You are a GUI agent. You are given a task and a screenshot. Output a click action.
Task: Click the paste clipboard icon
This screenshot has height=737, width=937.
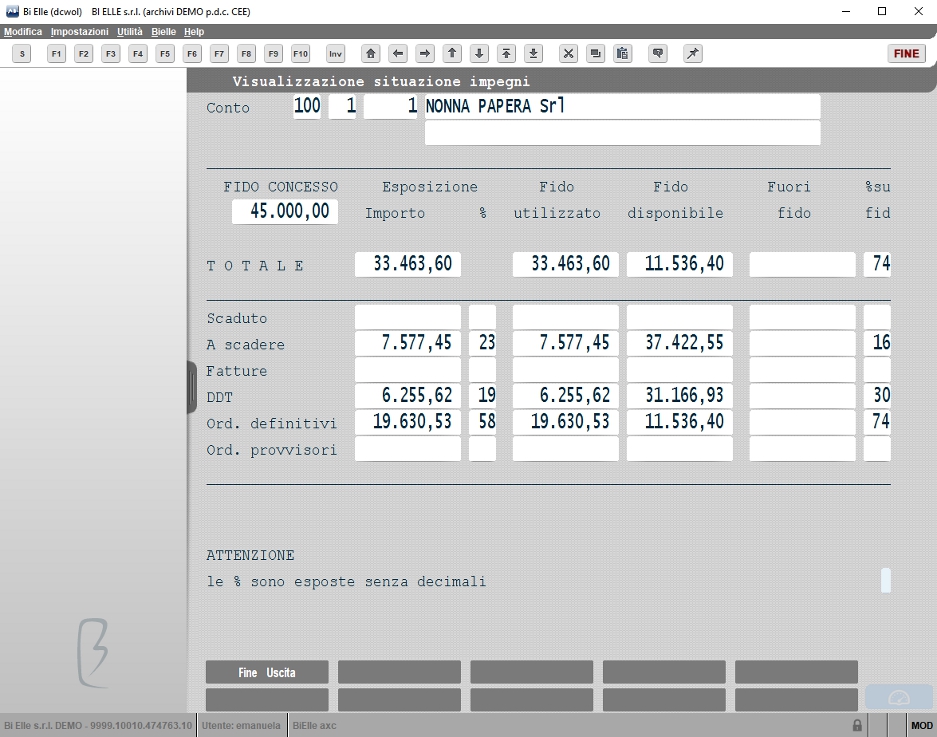tap(623, 54)
